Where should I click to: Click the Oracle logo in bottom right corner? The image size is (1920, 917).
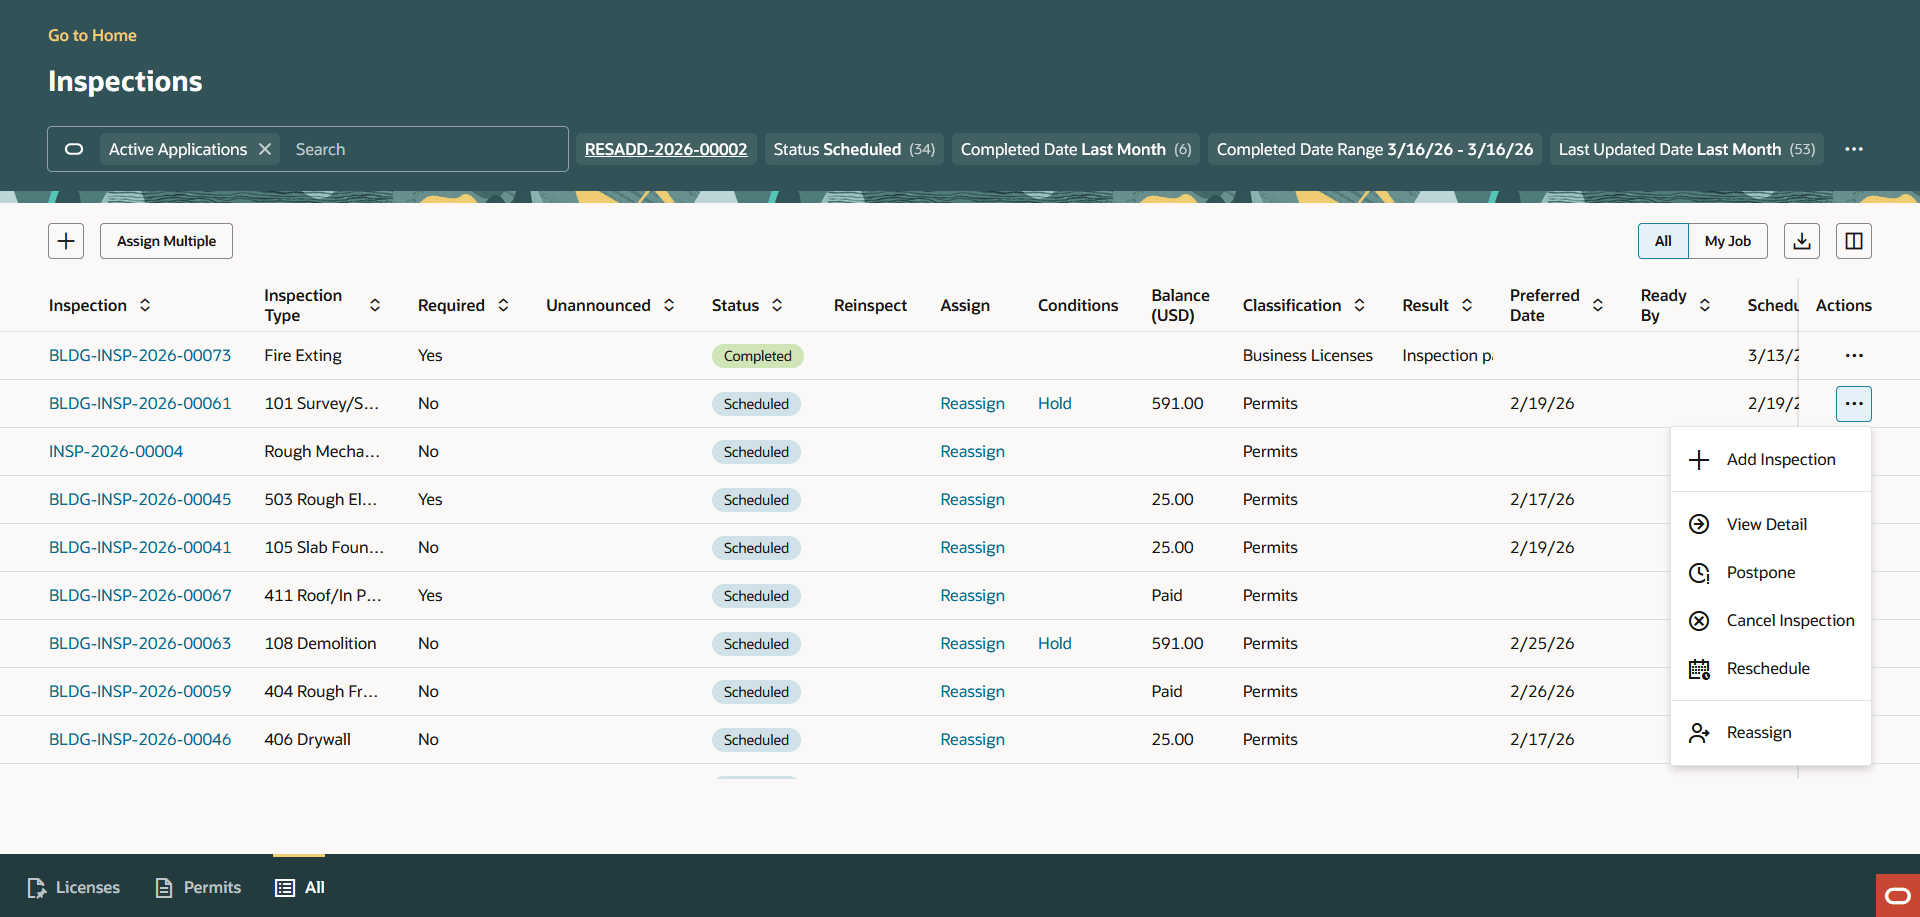click(x=1896, y=895)
